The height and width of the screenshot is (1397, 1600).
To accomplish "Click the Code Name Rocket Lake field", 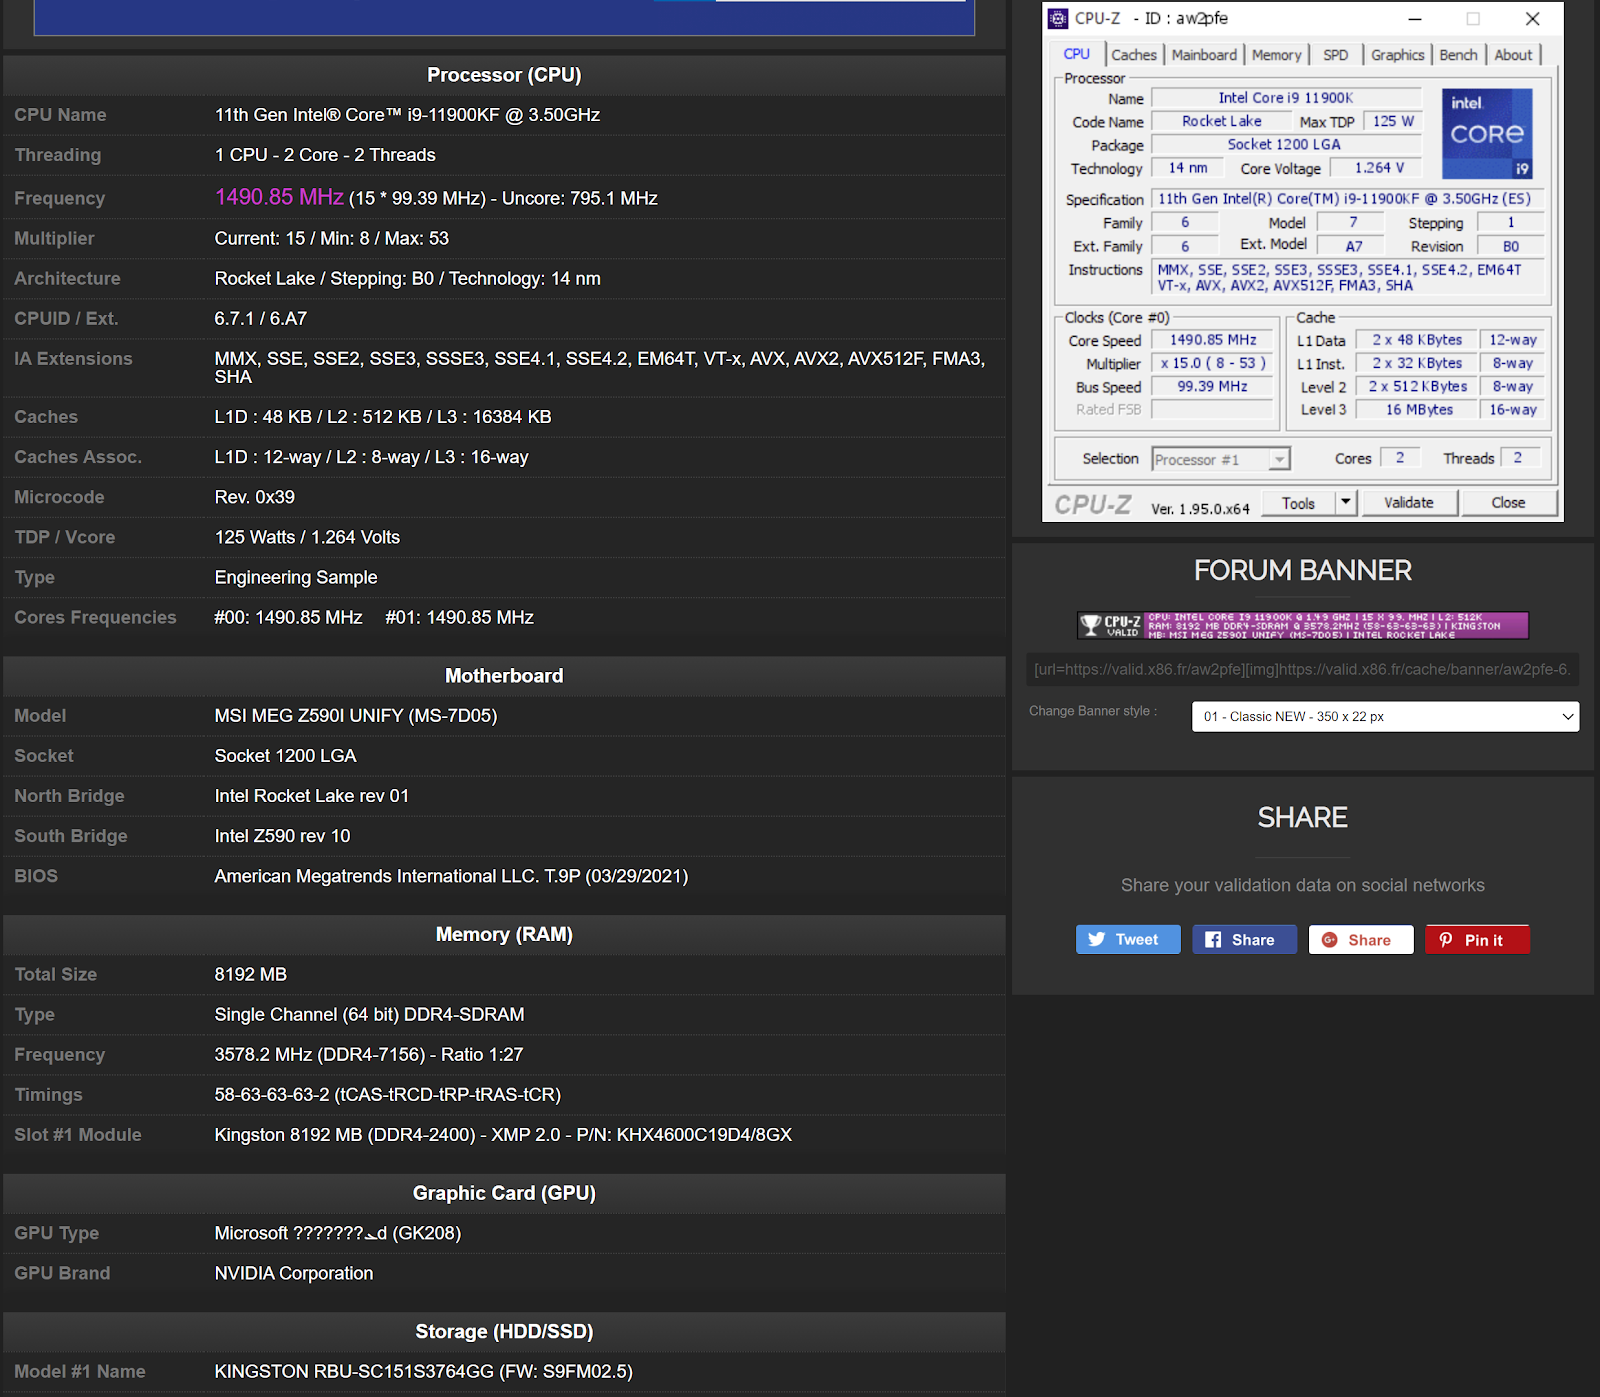I will [x=1221, y=121].
